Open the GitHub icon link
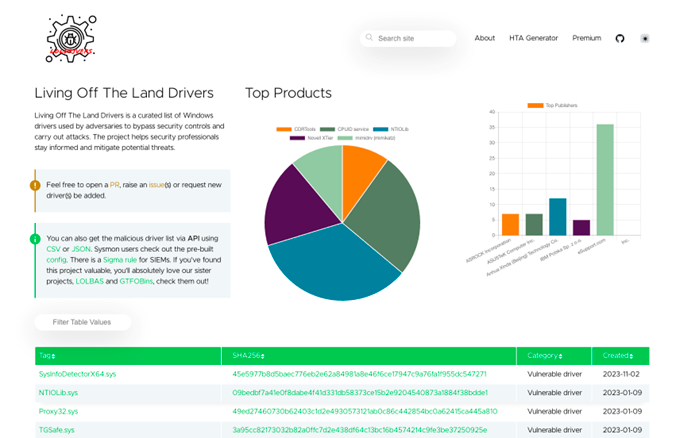 [x=620, y=38]
